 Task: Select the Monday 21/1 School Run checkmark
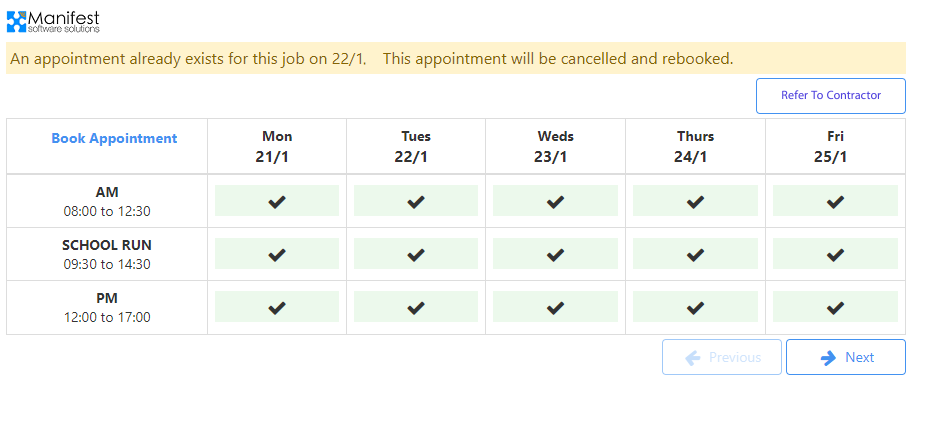pos(277,254)
